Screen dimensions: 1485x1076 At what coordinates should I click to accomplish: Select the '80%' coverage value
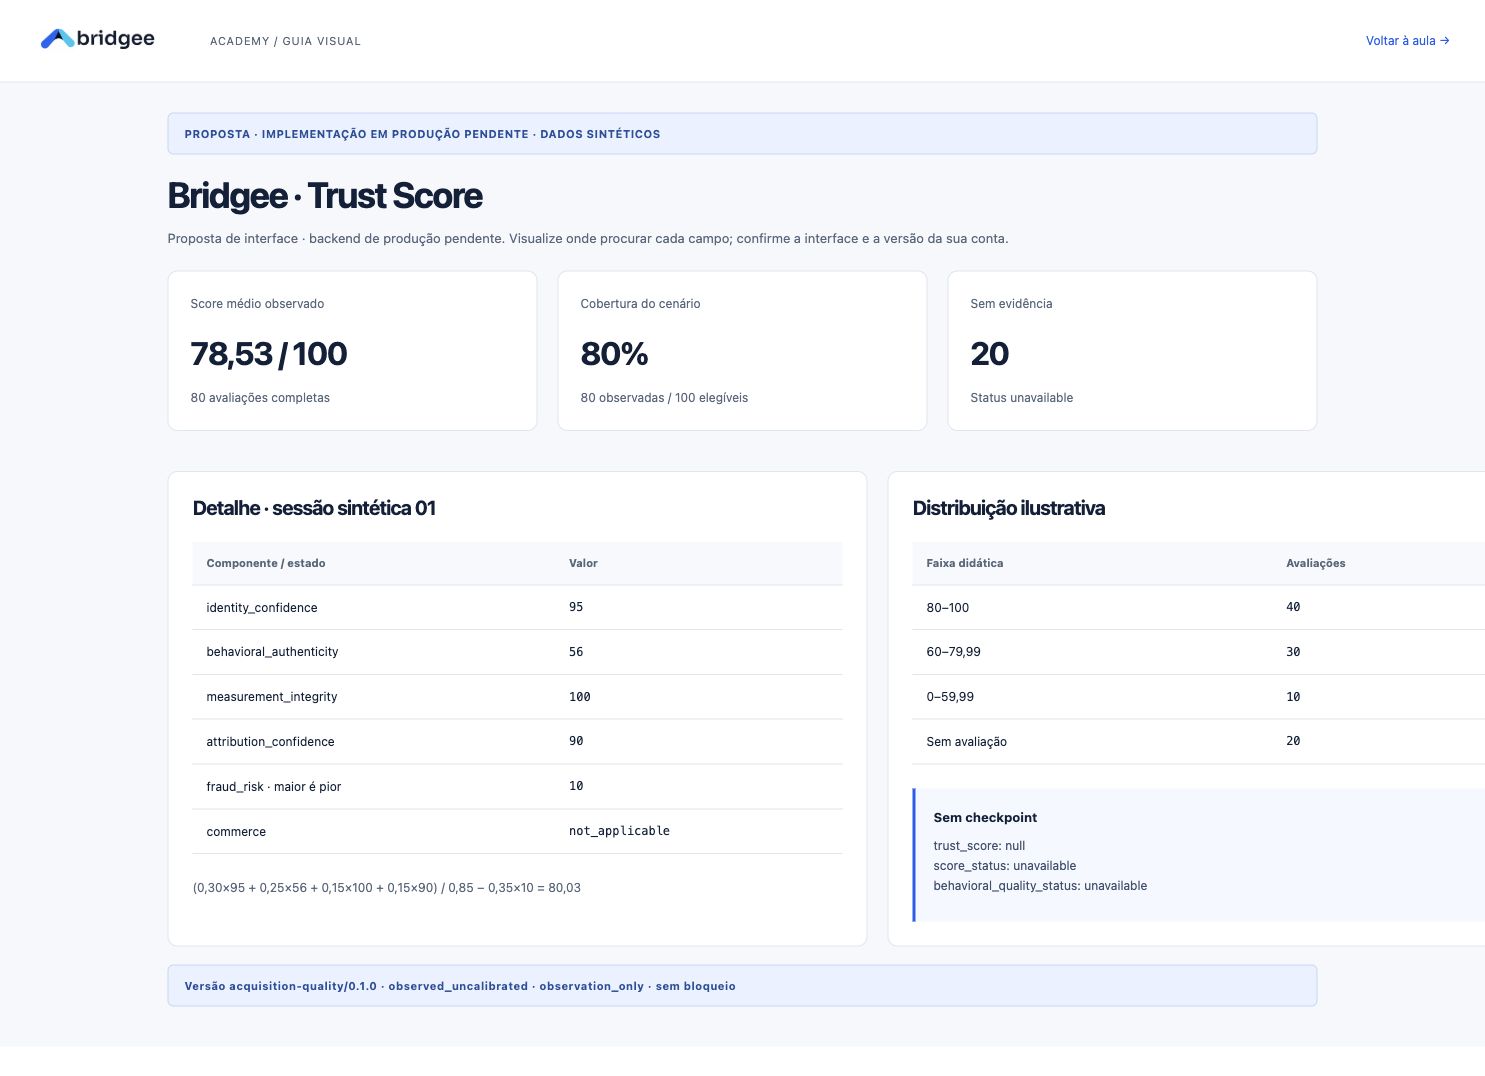click(614, 354)
